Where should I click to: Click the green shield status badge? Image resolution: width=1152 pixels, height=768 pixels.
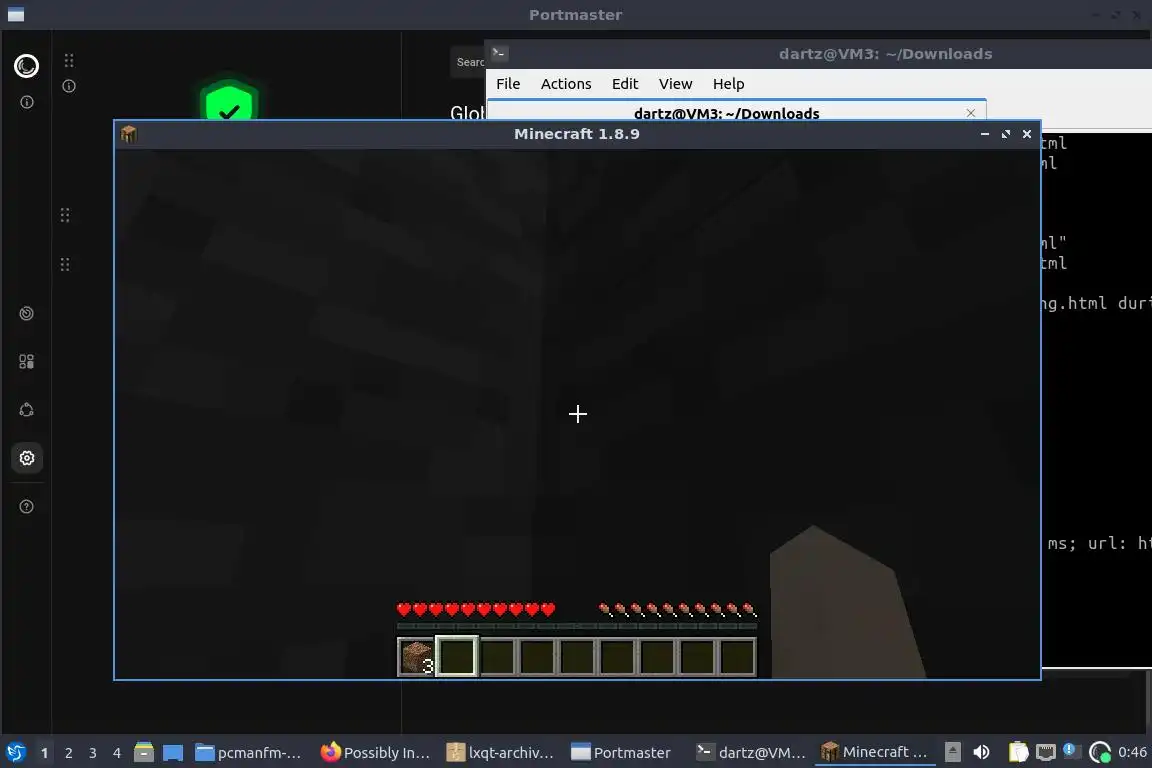229,100
